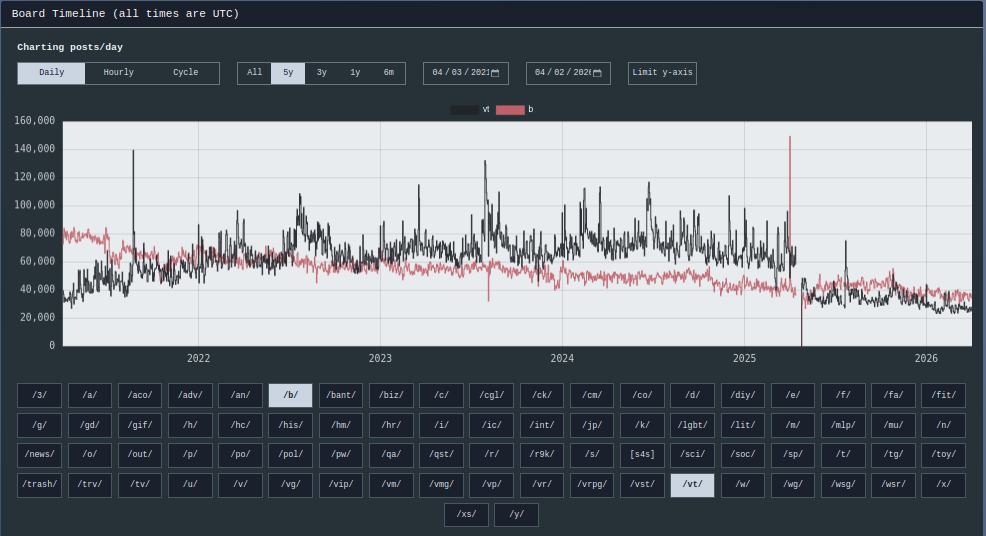The image size is (986, 536).
Task: Select the /ck/ board button
Action: 542,395
